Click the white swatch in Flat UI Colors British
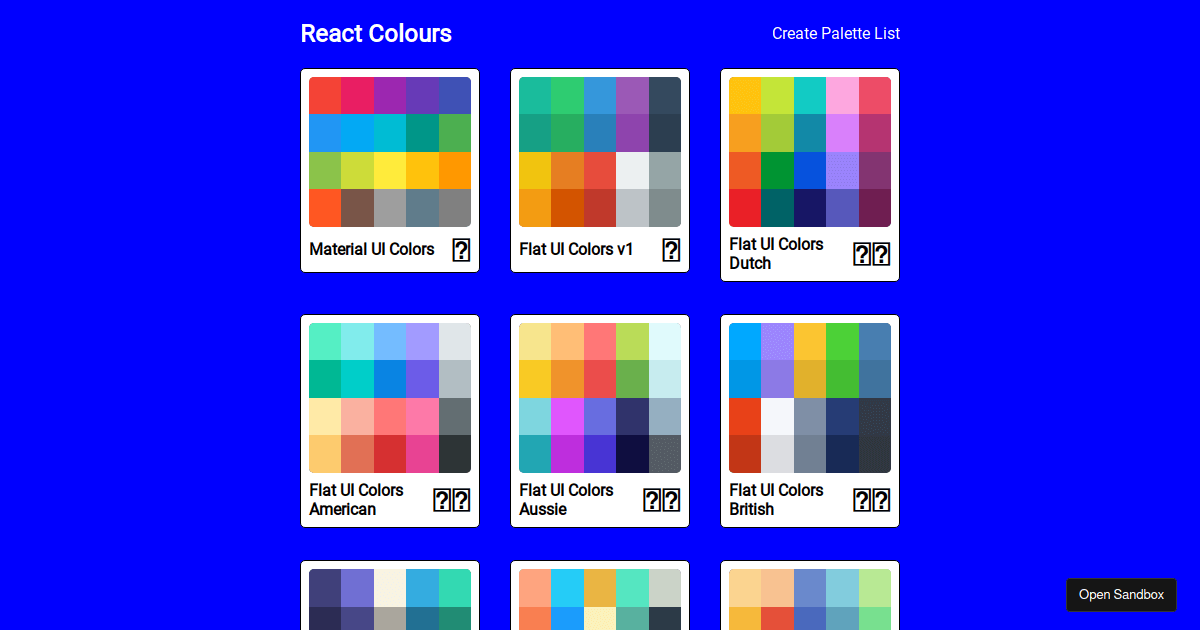 tap(777, 417)
